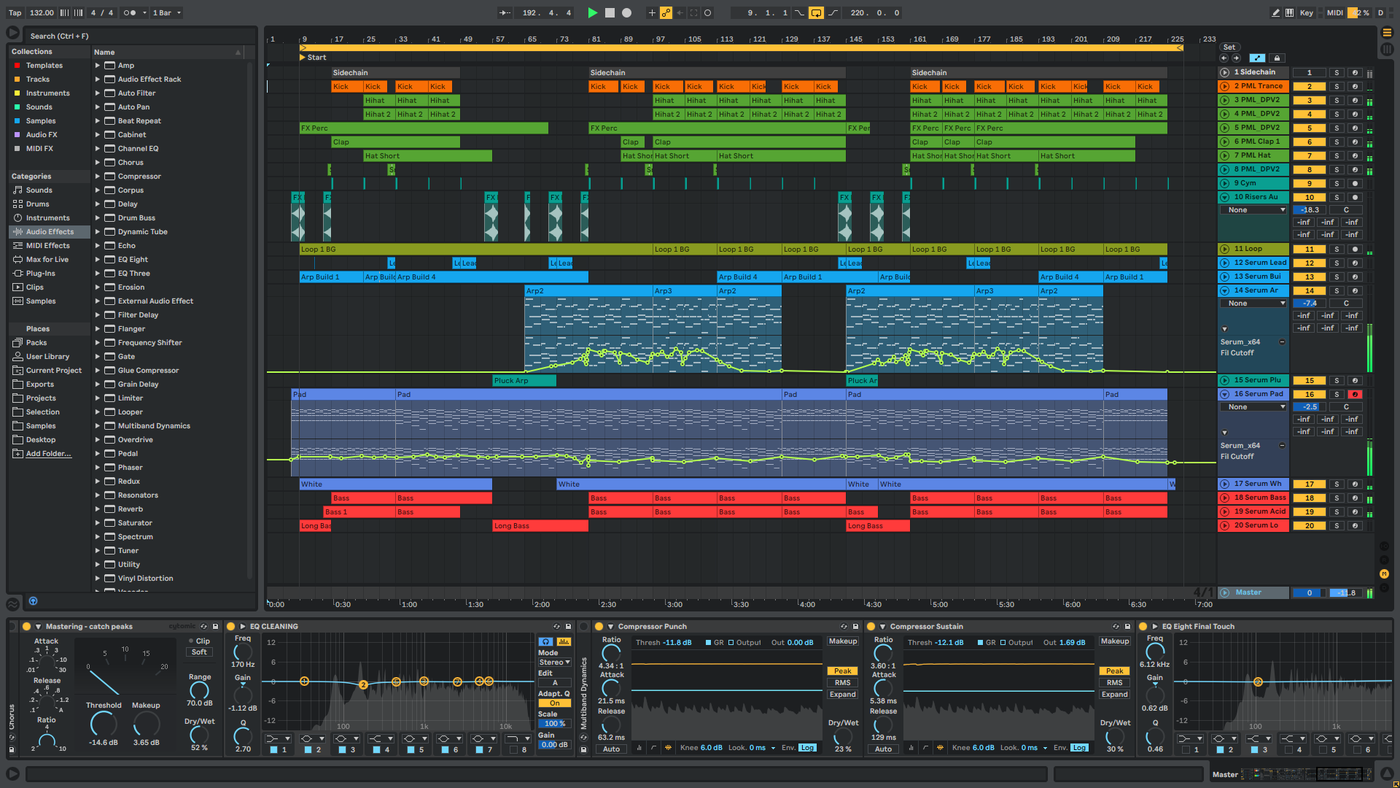Image resolution: width=1400 pixels, height=788 pixels.
Task: Open the Stereo Mode dropdown in EQ CLEANING
Action: tap(554, 662)
